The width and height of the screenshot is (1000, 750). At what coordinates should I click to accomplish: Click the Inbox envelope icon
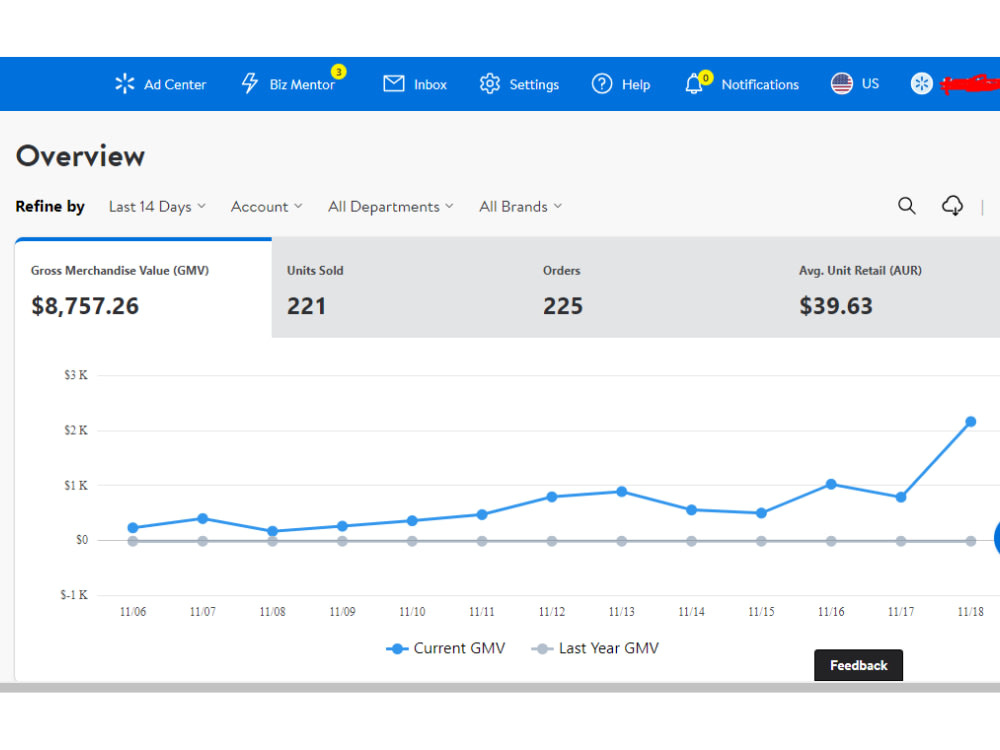coord(393,84)
